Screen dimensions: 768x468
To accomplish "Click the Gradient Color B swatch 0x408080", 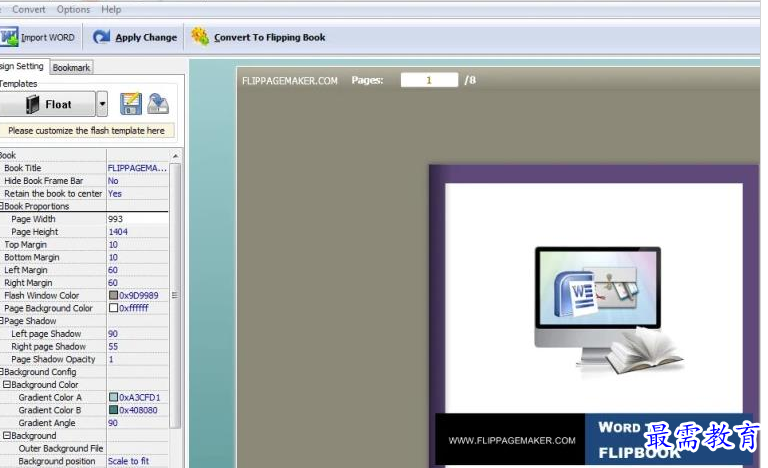I will pyautogui.click(x=113, y=410).
